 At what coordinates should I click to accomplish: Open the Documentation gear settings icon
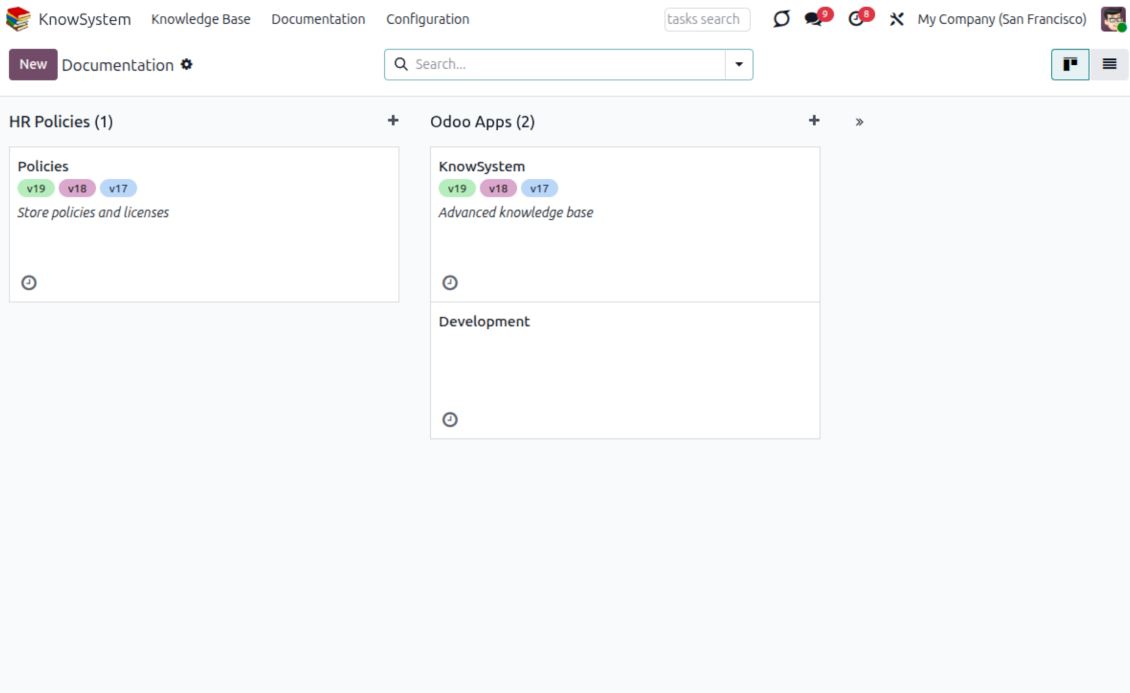[x=186, y=65]
